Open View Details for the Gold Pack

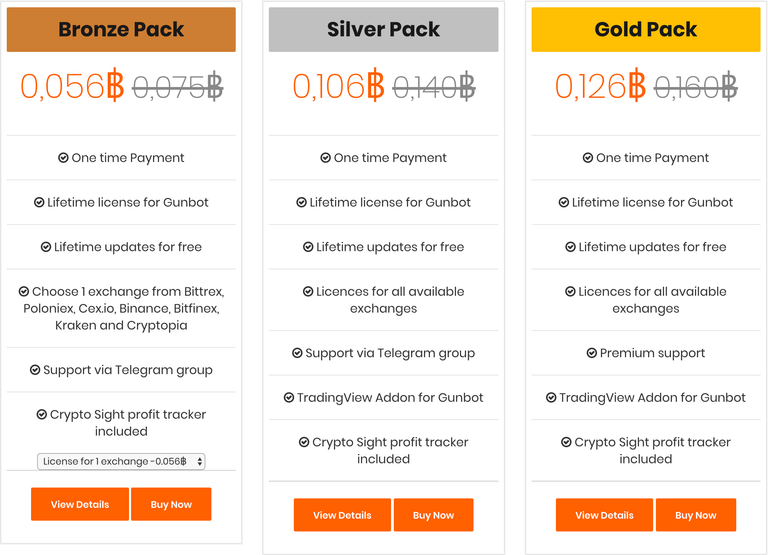pyautogui.click(x=604, y=515)
